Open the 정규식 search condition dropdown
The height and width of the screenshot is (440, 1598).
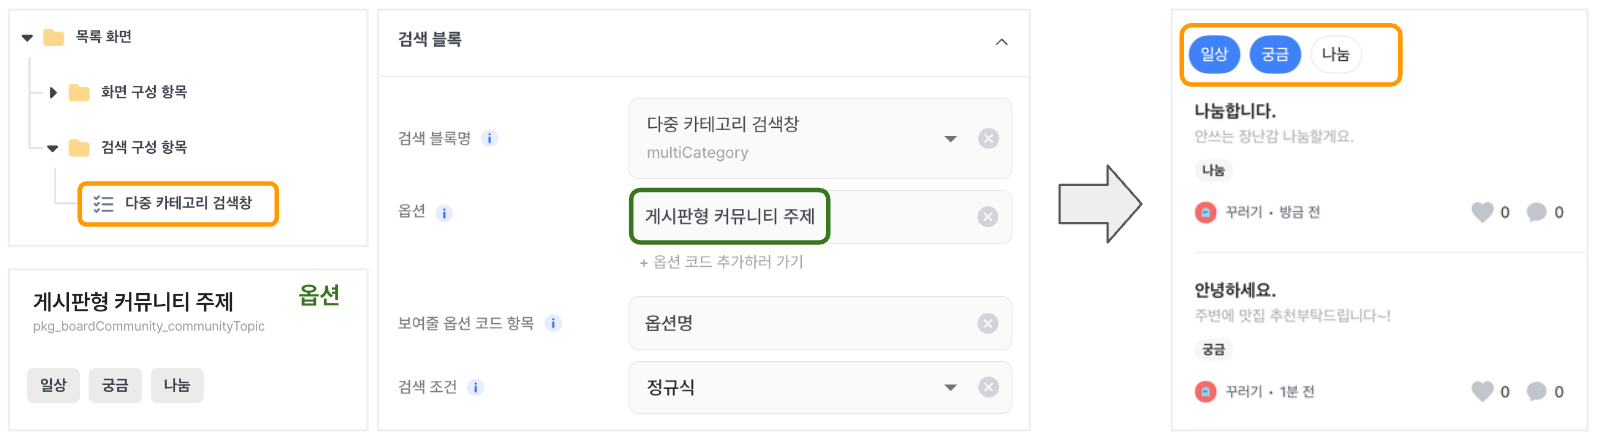coord(951,387)
